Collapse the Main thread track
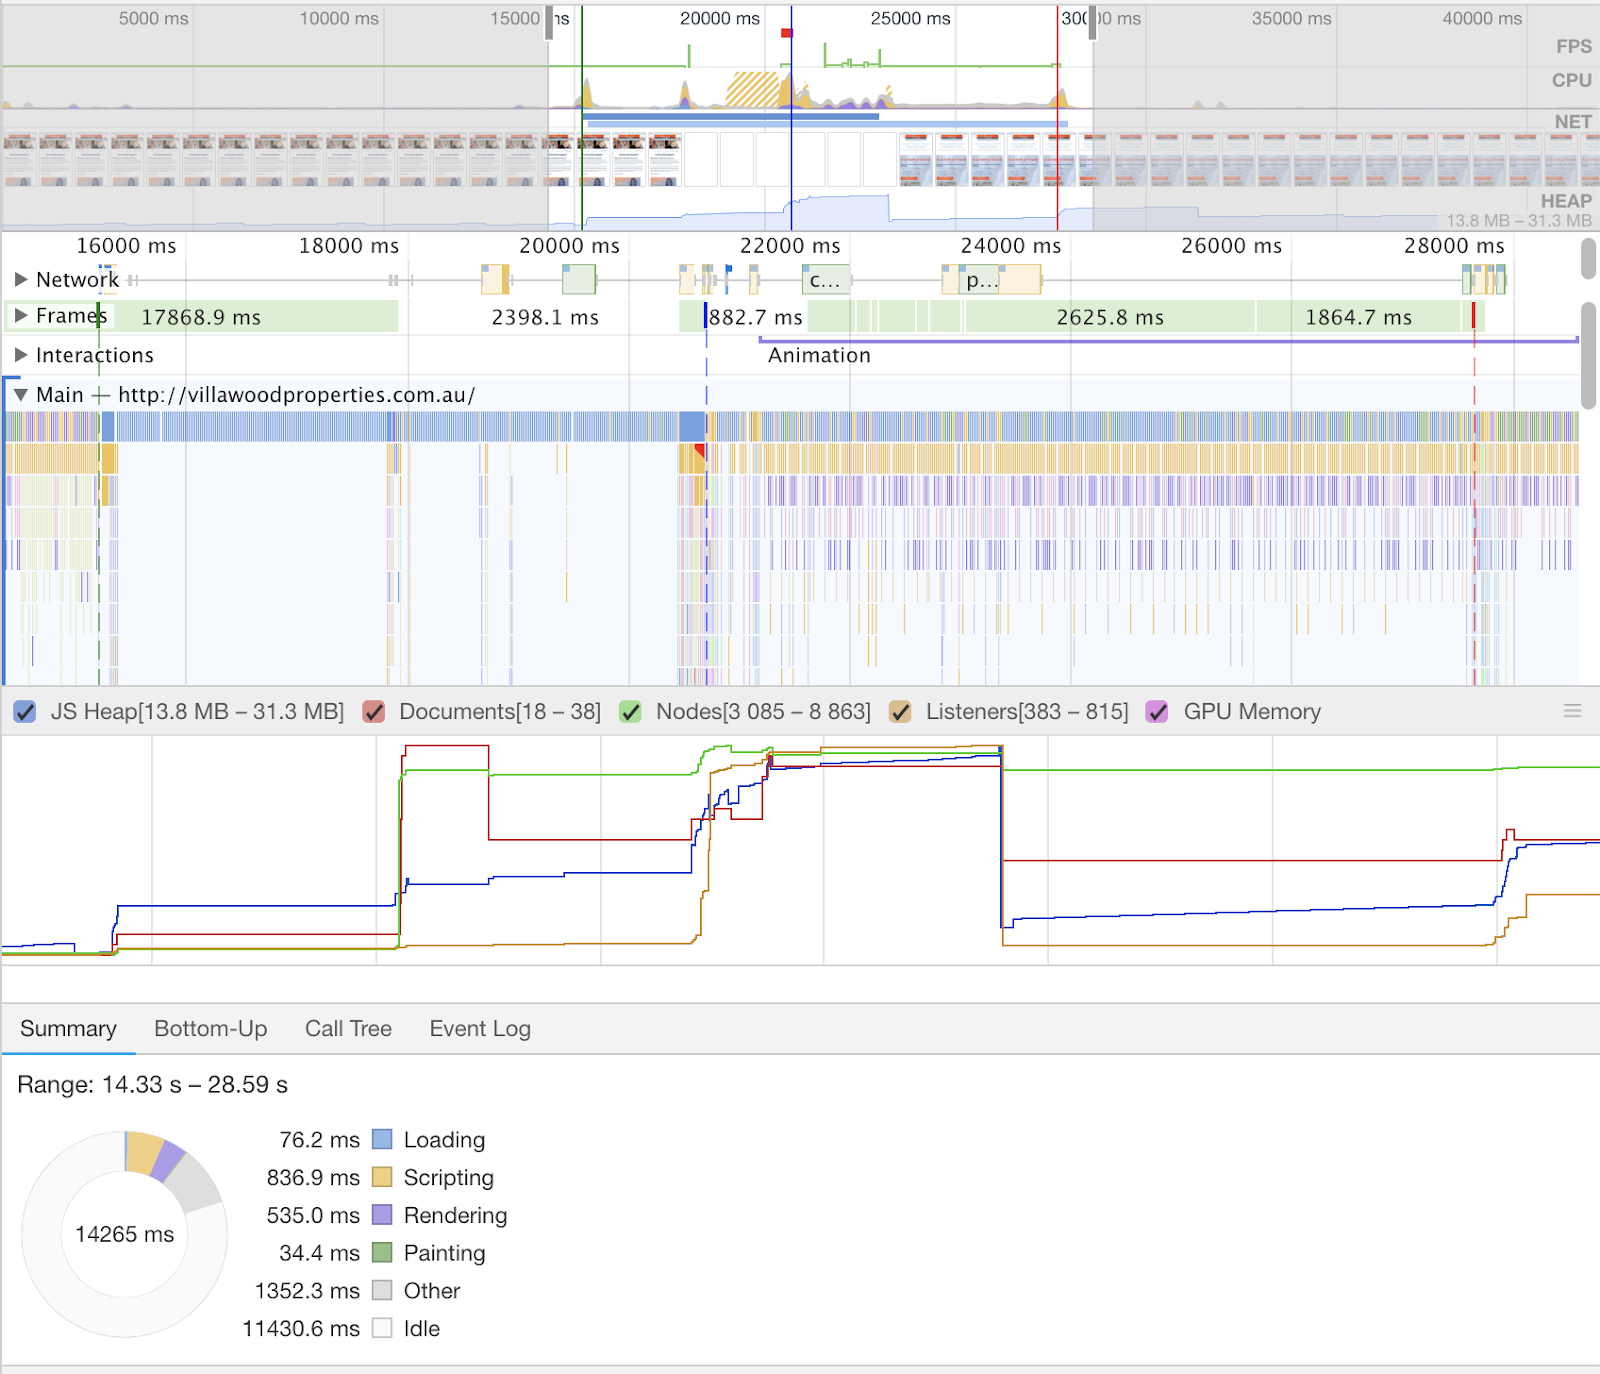Viewport: 1600px width, 1374px height. point(20,395)
